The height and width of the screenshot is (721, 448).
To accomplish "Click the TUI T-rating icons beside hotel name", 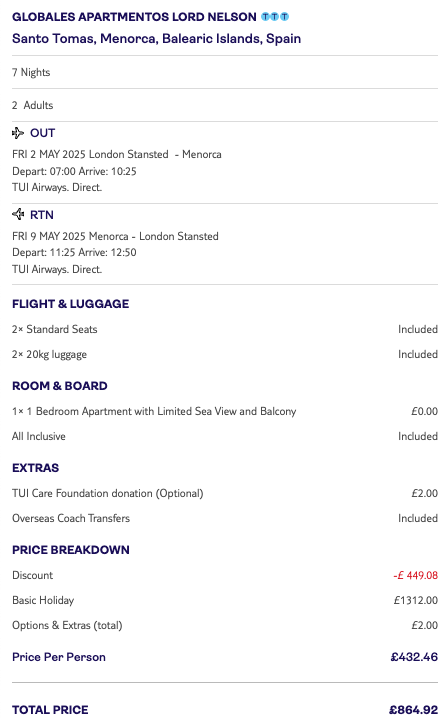I will (275, 17).
